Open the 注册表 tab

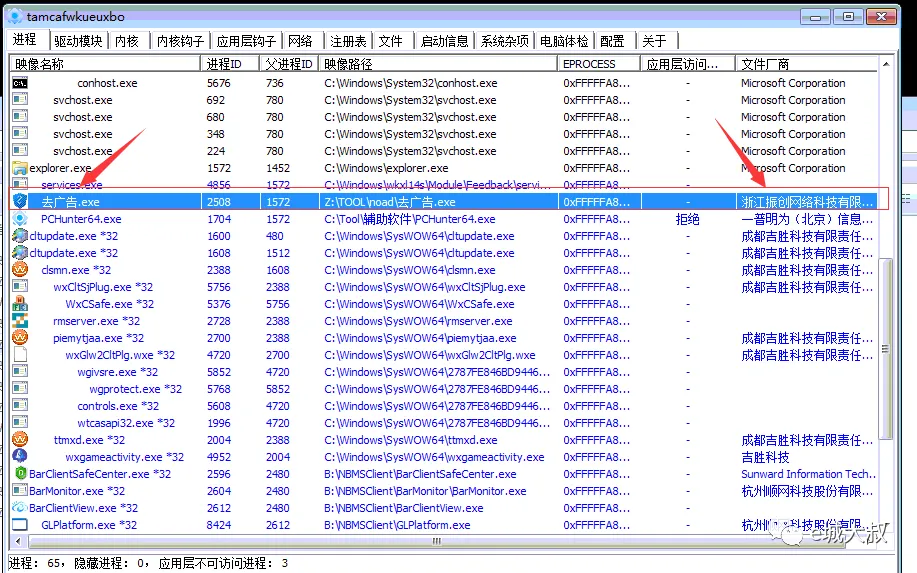coord(348,41)
